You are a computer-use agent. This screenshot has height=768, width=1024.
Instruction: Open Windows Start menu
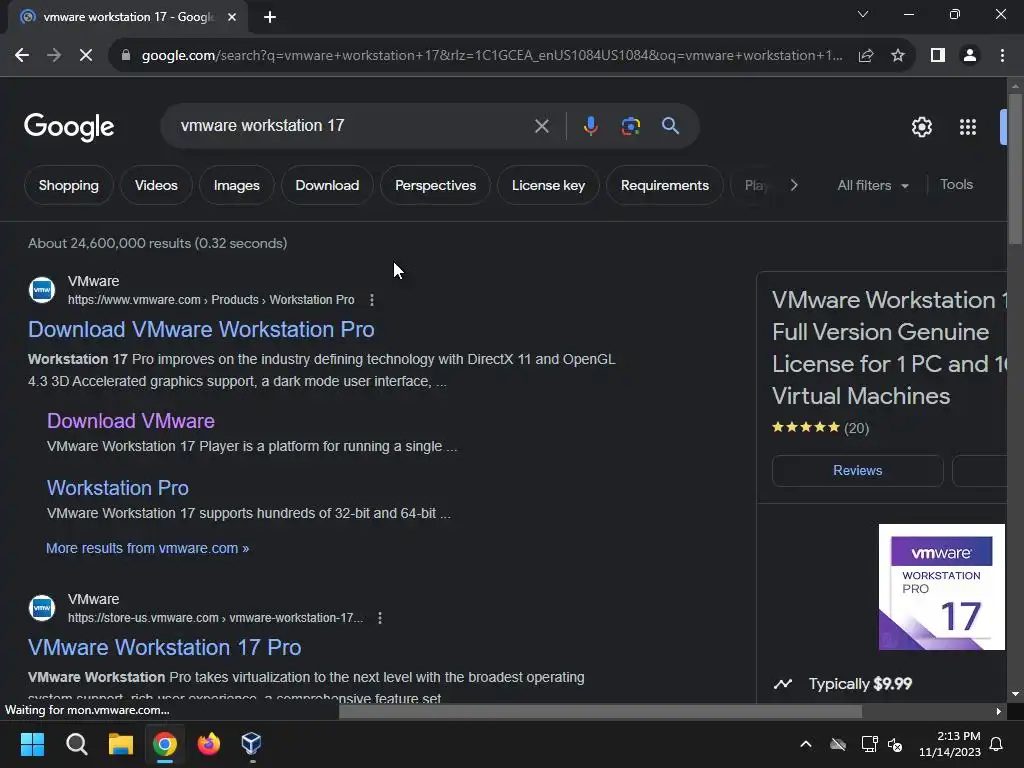[x=32, y=744]
